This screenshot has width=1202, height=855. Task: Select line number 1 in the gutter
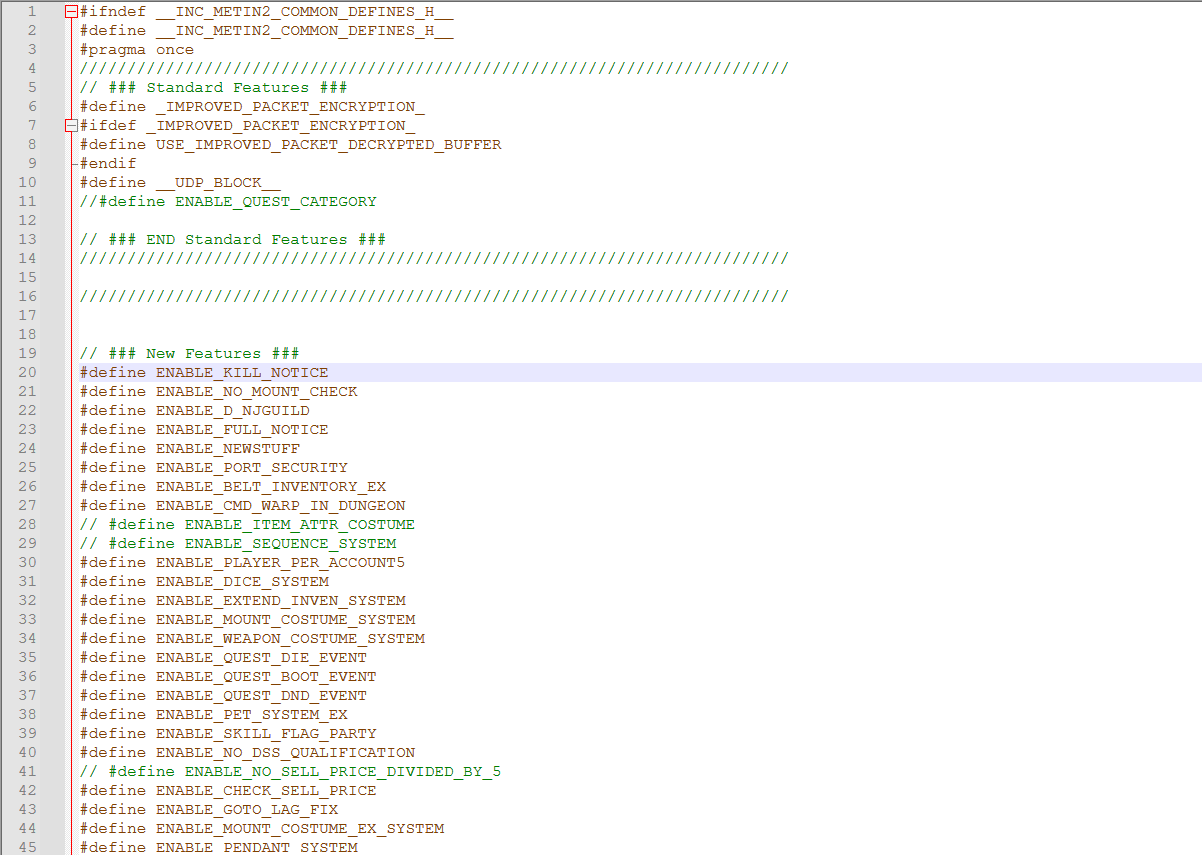tap(31, 11)
